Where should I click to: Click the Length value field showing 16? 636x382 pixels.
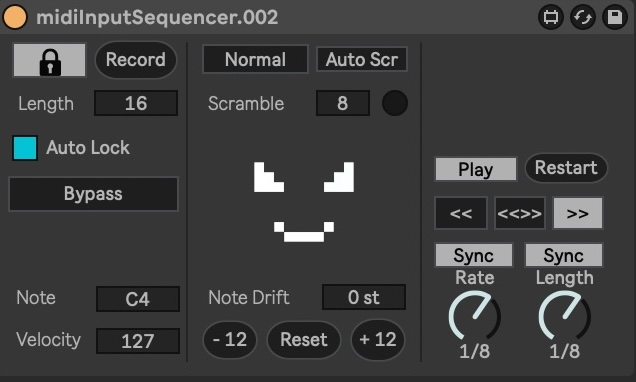click(x=136, y=103)
